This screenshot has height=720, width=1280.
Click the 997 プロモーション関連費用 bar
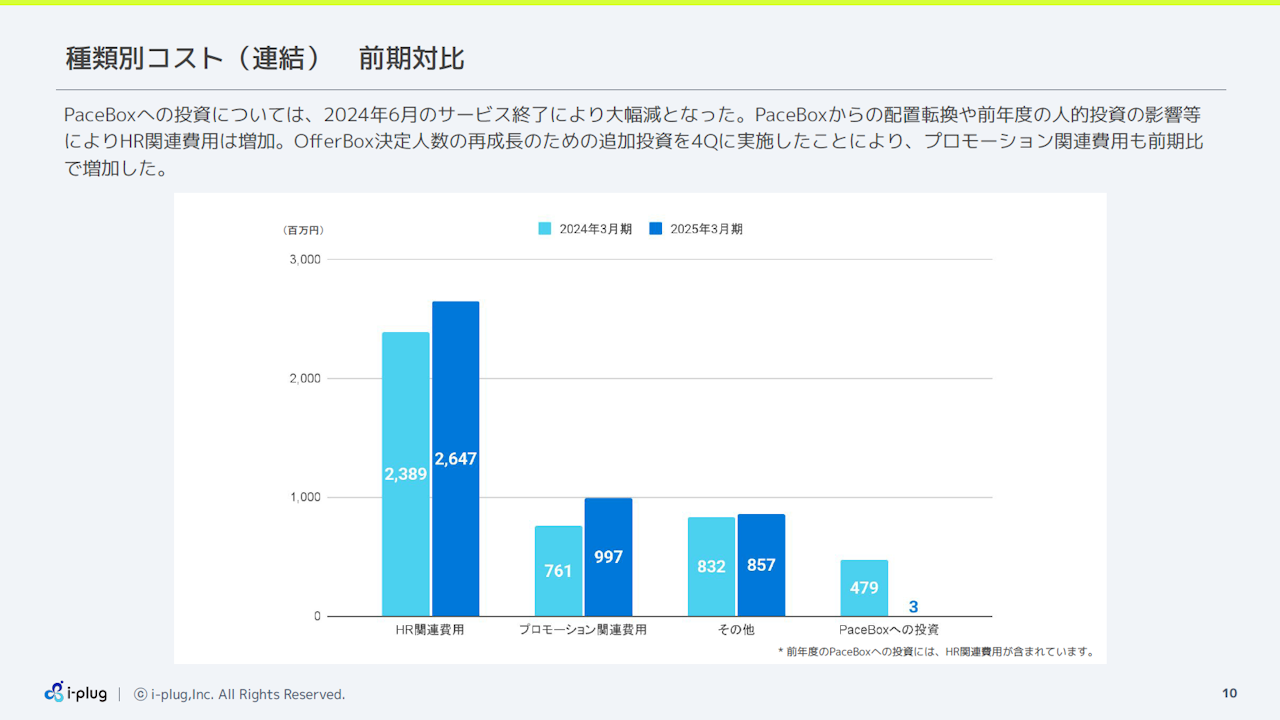pyautogui.click(x=608, y=557)
